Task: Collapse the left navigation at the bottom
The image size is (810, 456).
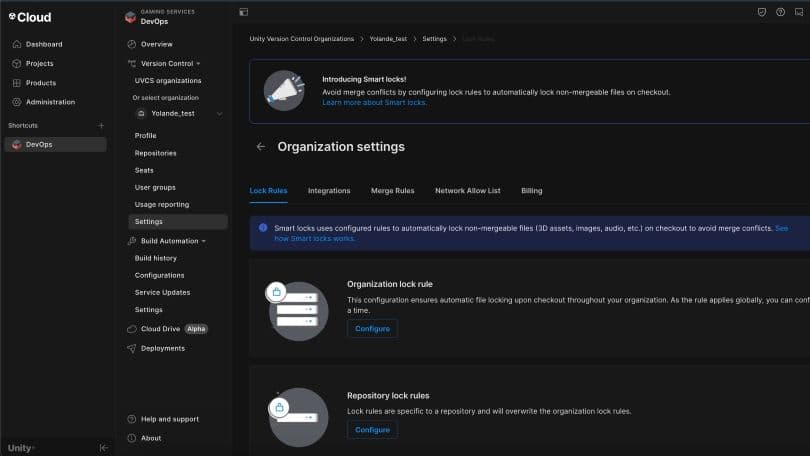Action: [103, 448]
